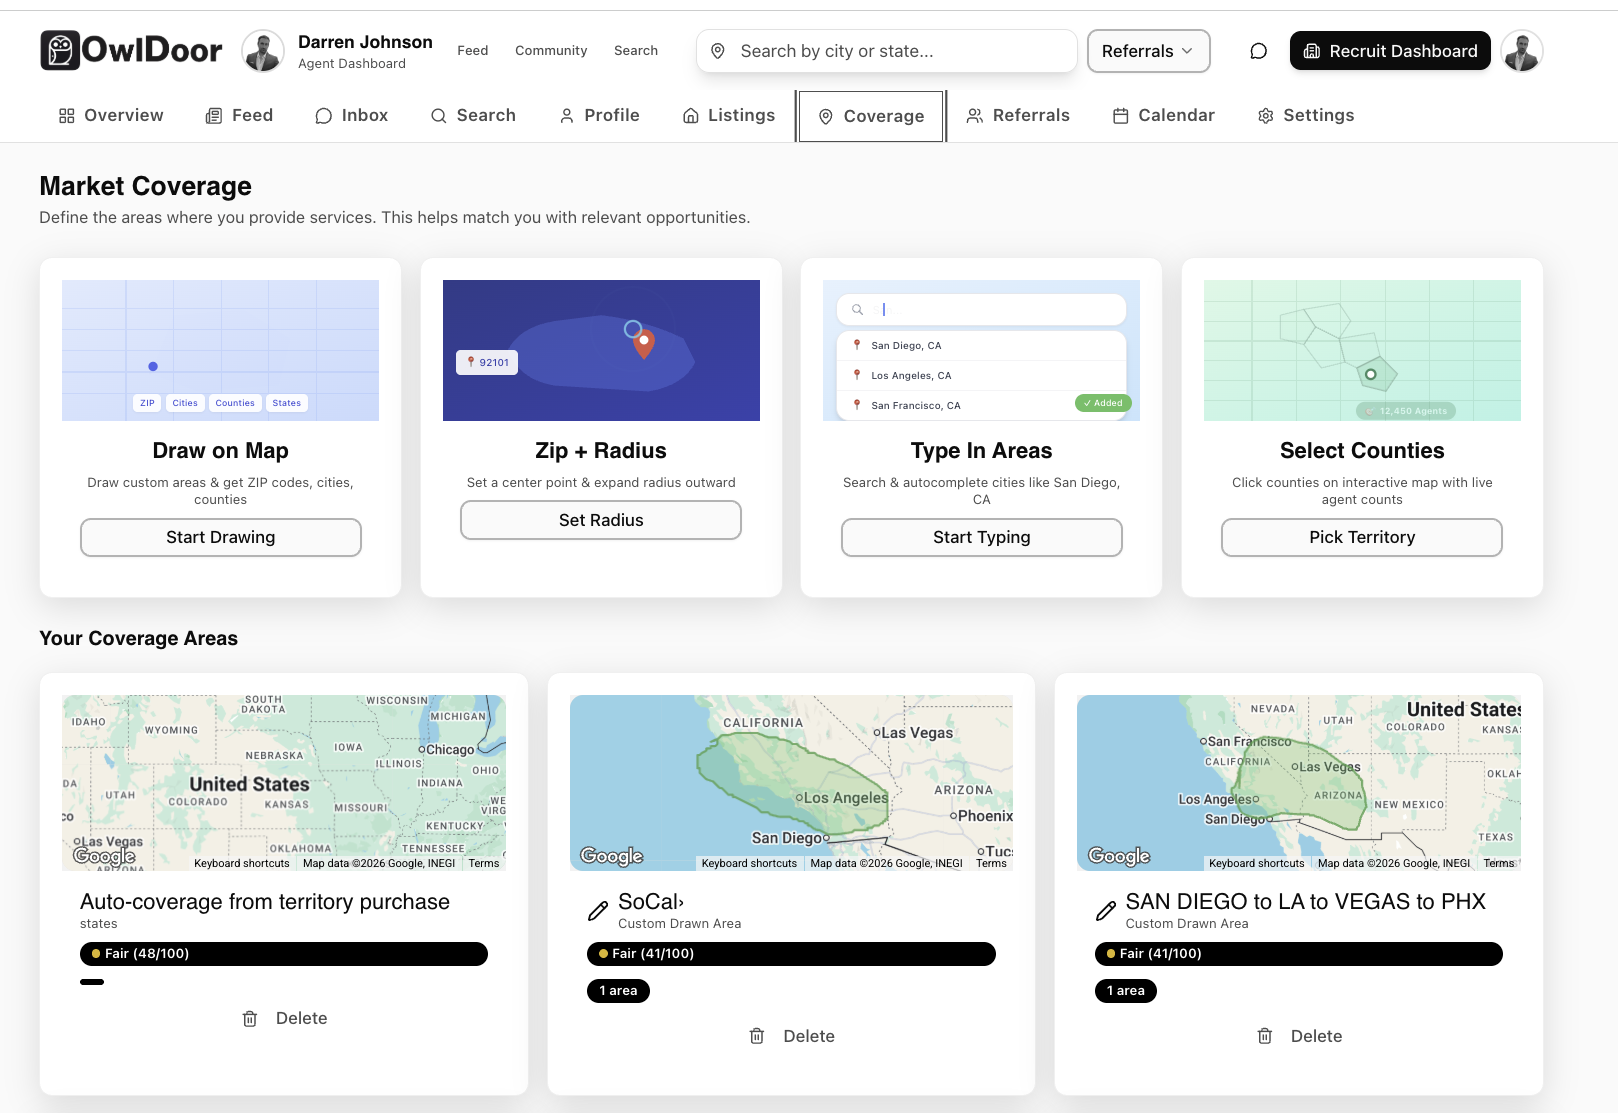The width and height of the screenshot is (1618, 1113).
Task: Choose Pick Territory for counties
Action: [1361, 537]
